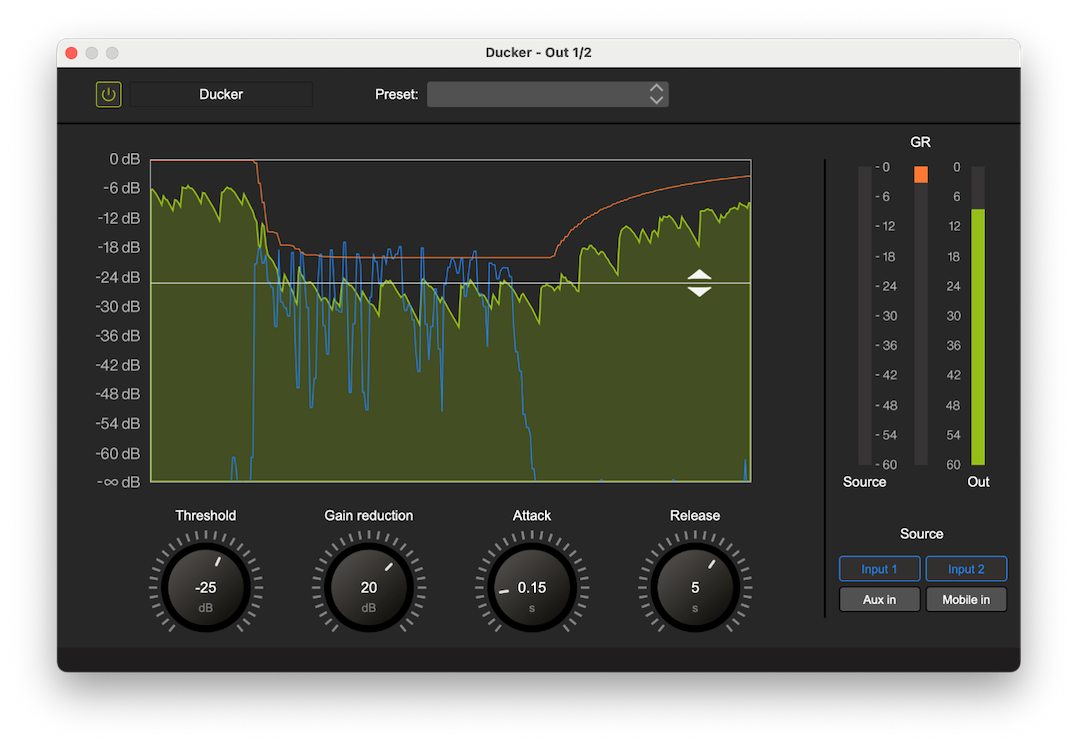This screenshot has height=750, width=1080.
Task: Click the Ducker name field
Action: pos(220,93)
